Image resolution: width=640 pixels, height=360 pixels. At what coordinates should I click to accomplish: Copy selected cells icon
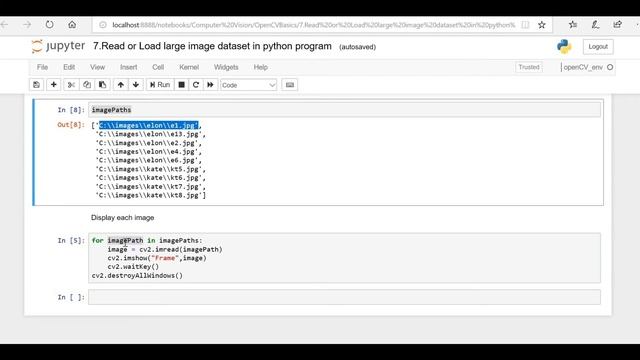[x=87, y=85]
